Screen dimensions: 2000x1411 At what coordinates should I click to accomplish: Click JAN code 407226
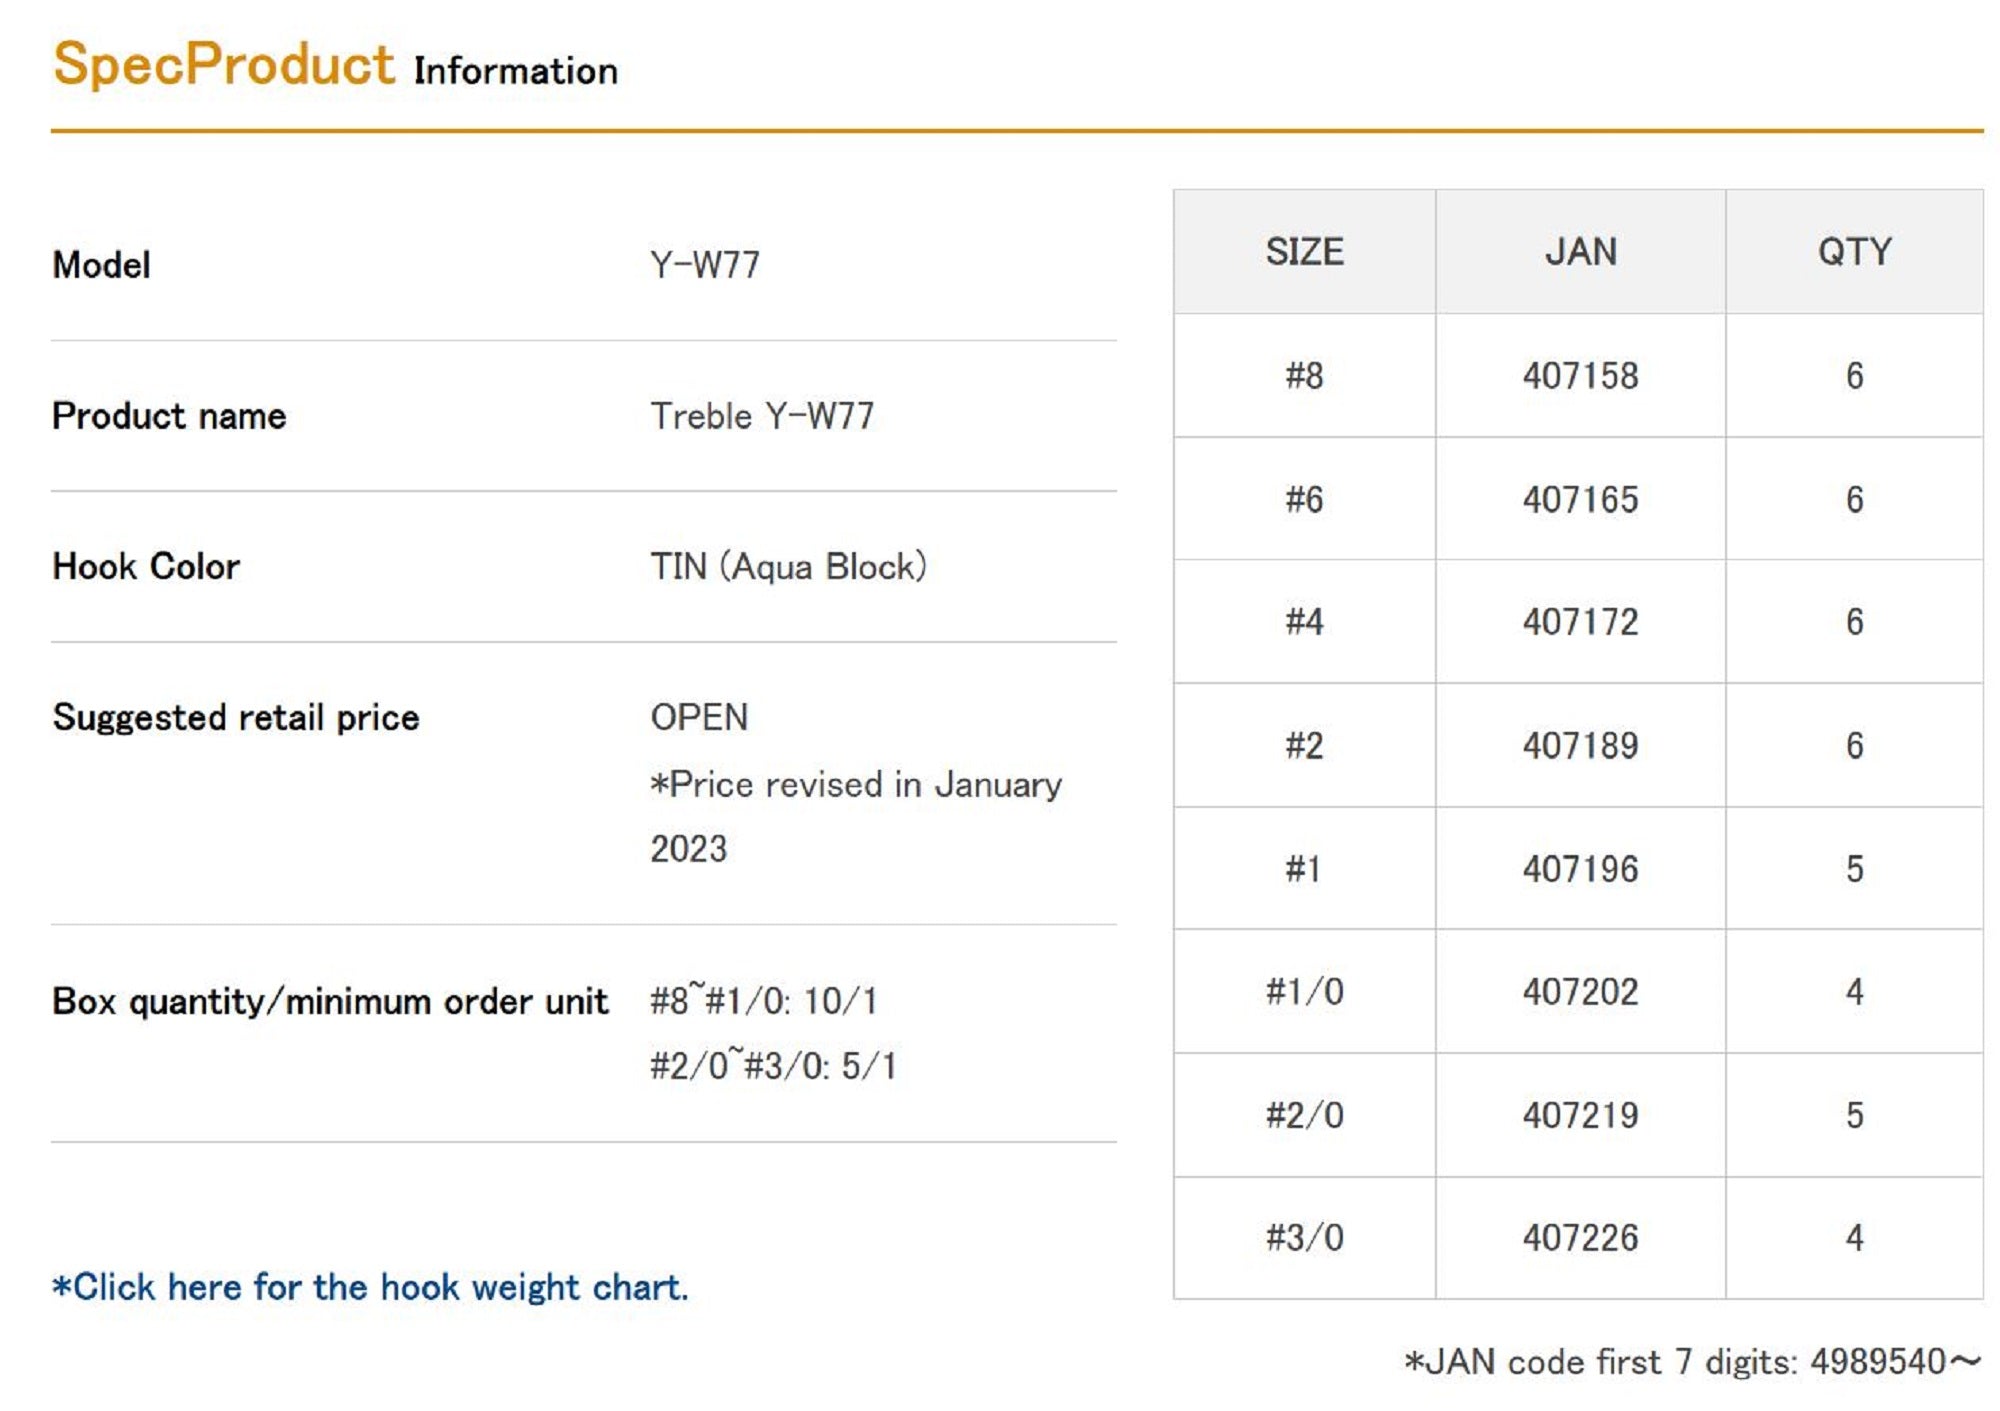tap(1580, 1238)
